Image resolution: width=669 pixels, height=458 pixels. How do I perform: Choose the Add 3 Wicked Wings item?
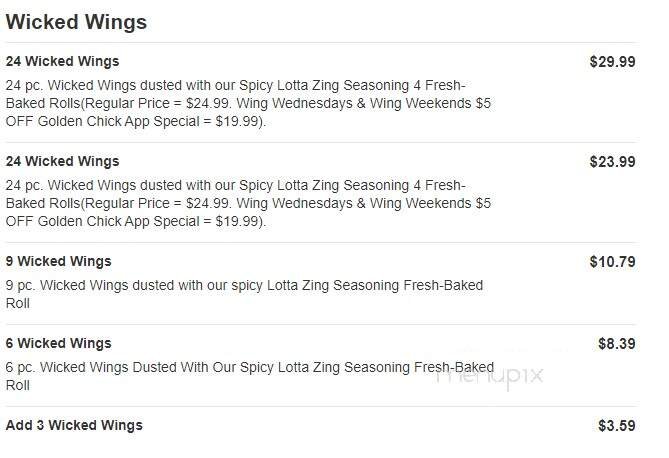(x=74, y=425)
